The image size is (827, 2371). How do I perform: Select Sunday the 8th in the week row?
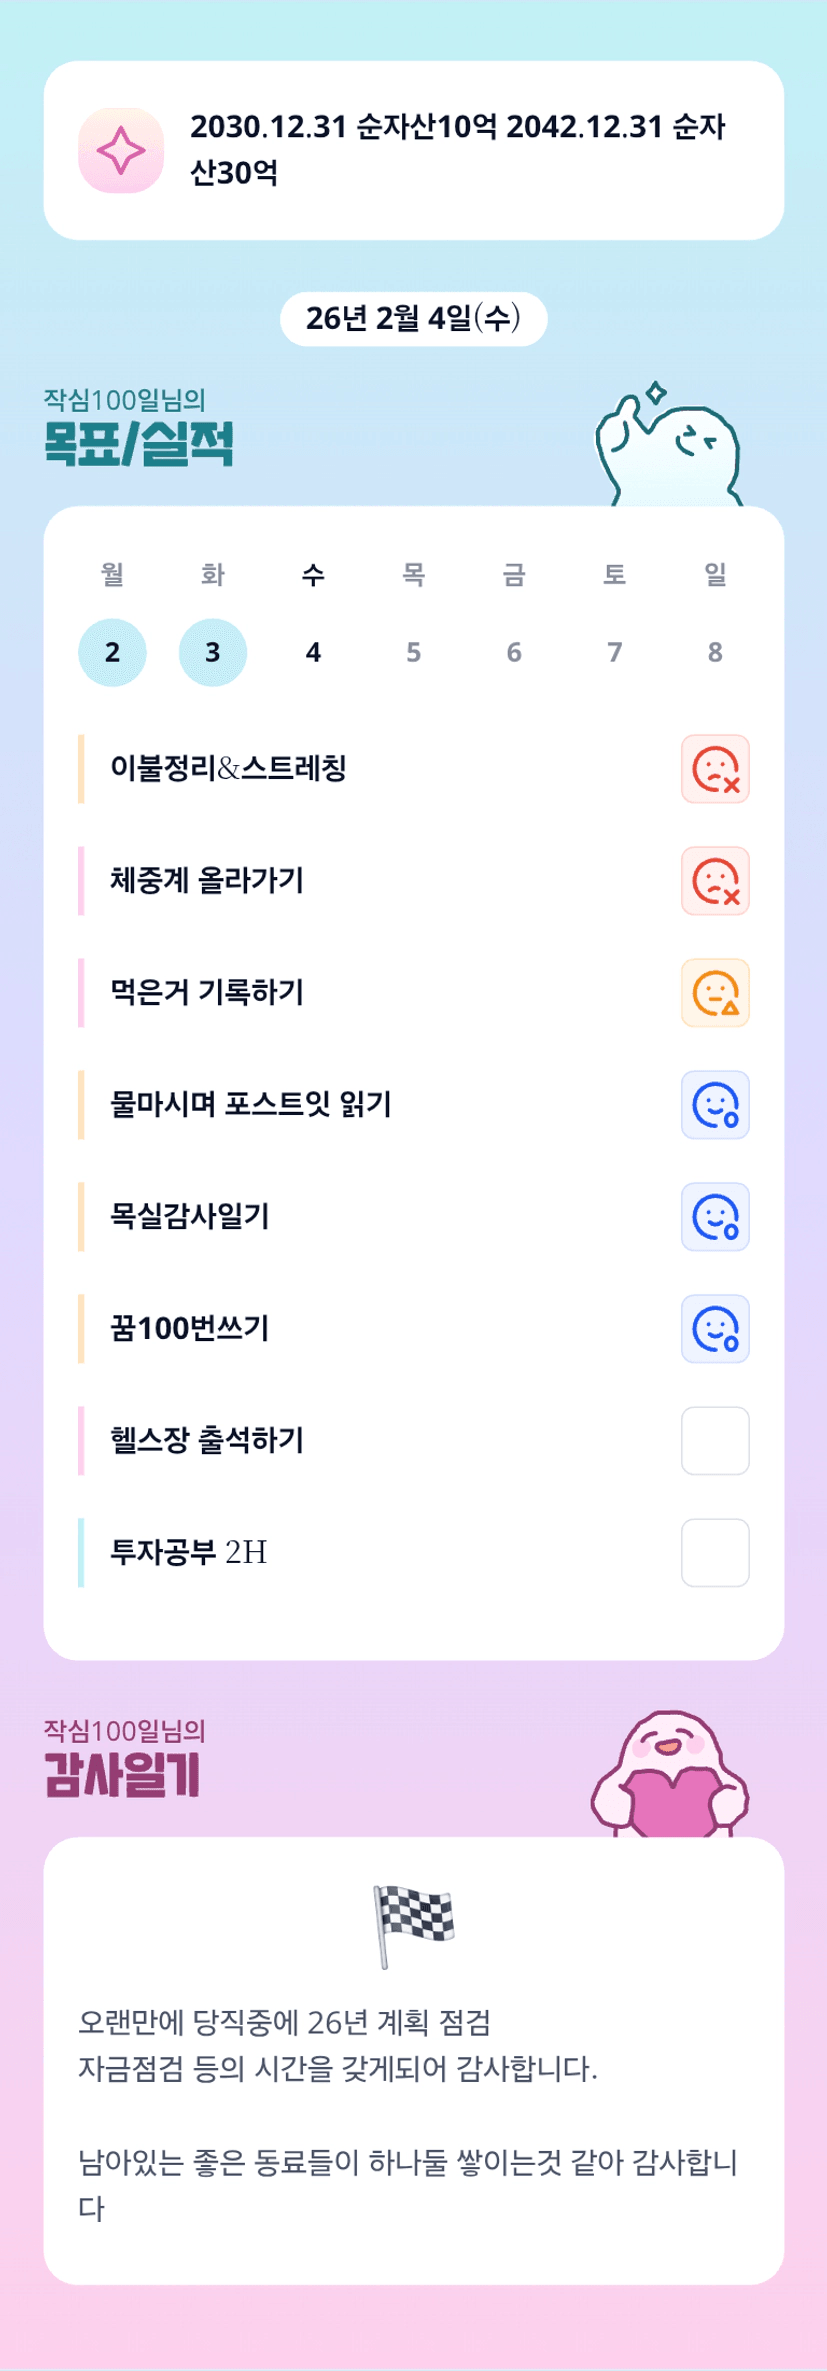715,653
